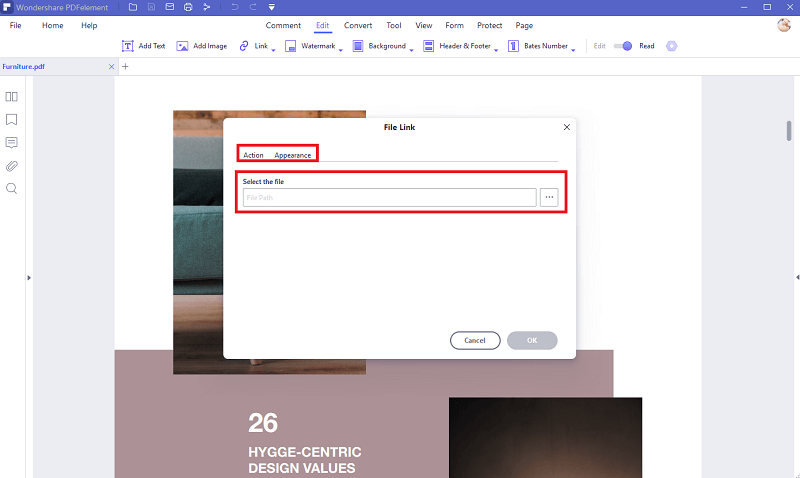Open the Help menu
The image size is (800, 478).
point(89,25)
